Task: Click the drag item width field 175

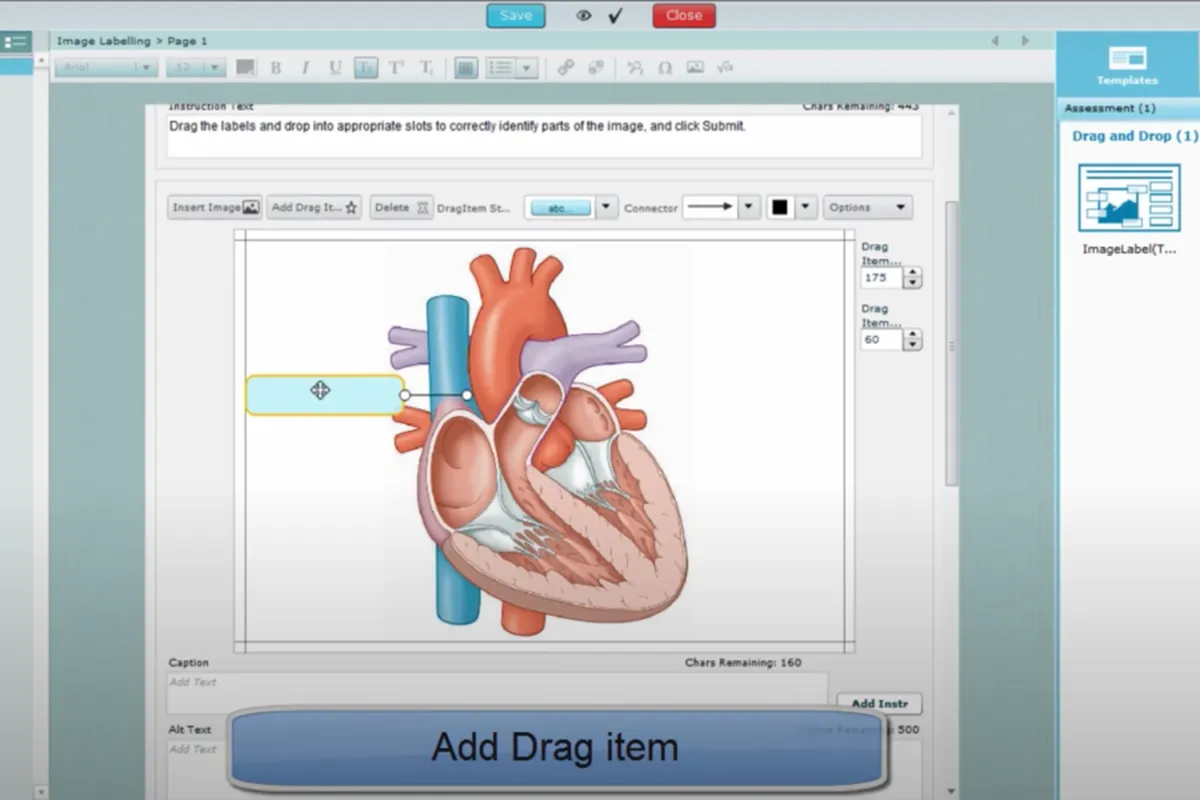Action: (881, 278)
